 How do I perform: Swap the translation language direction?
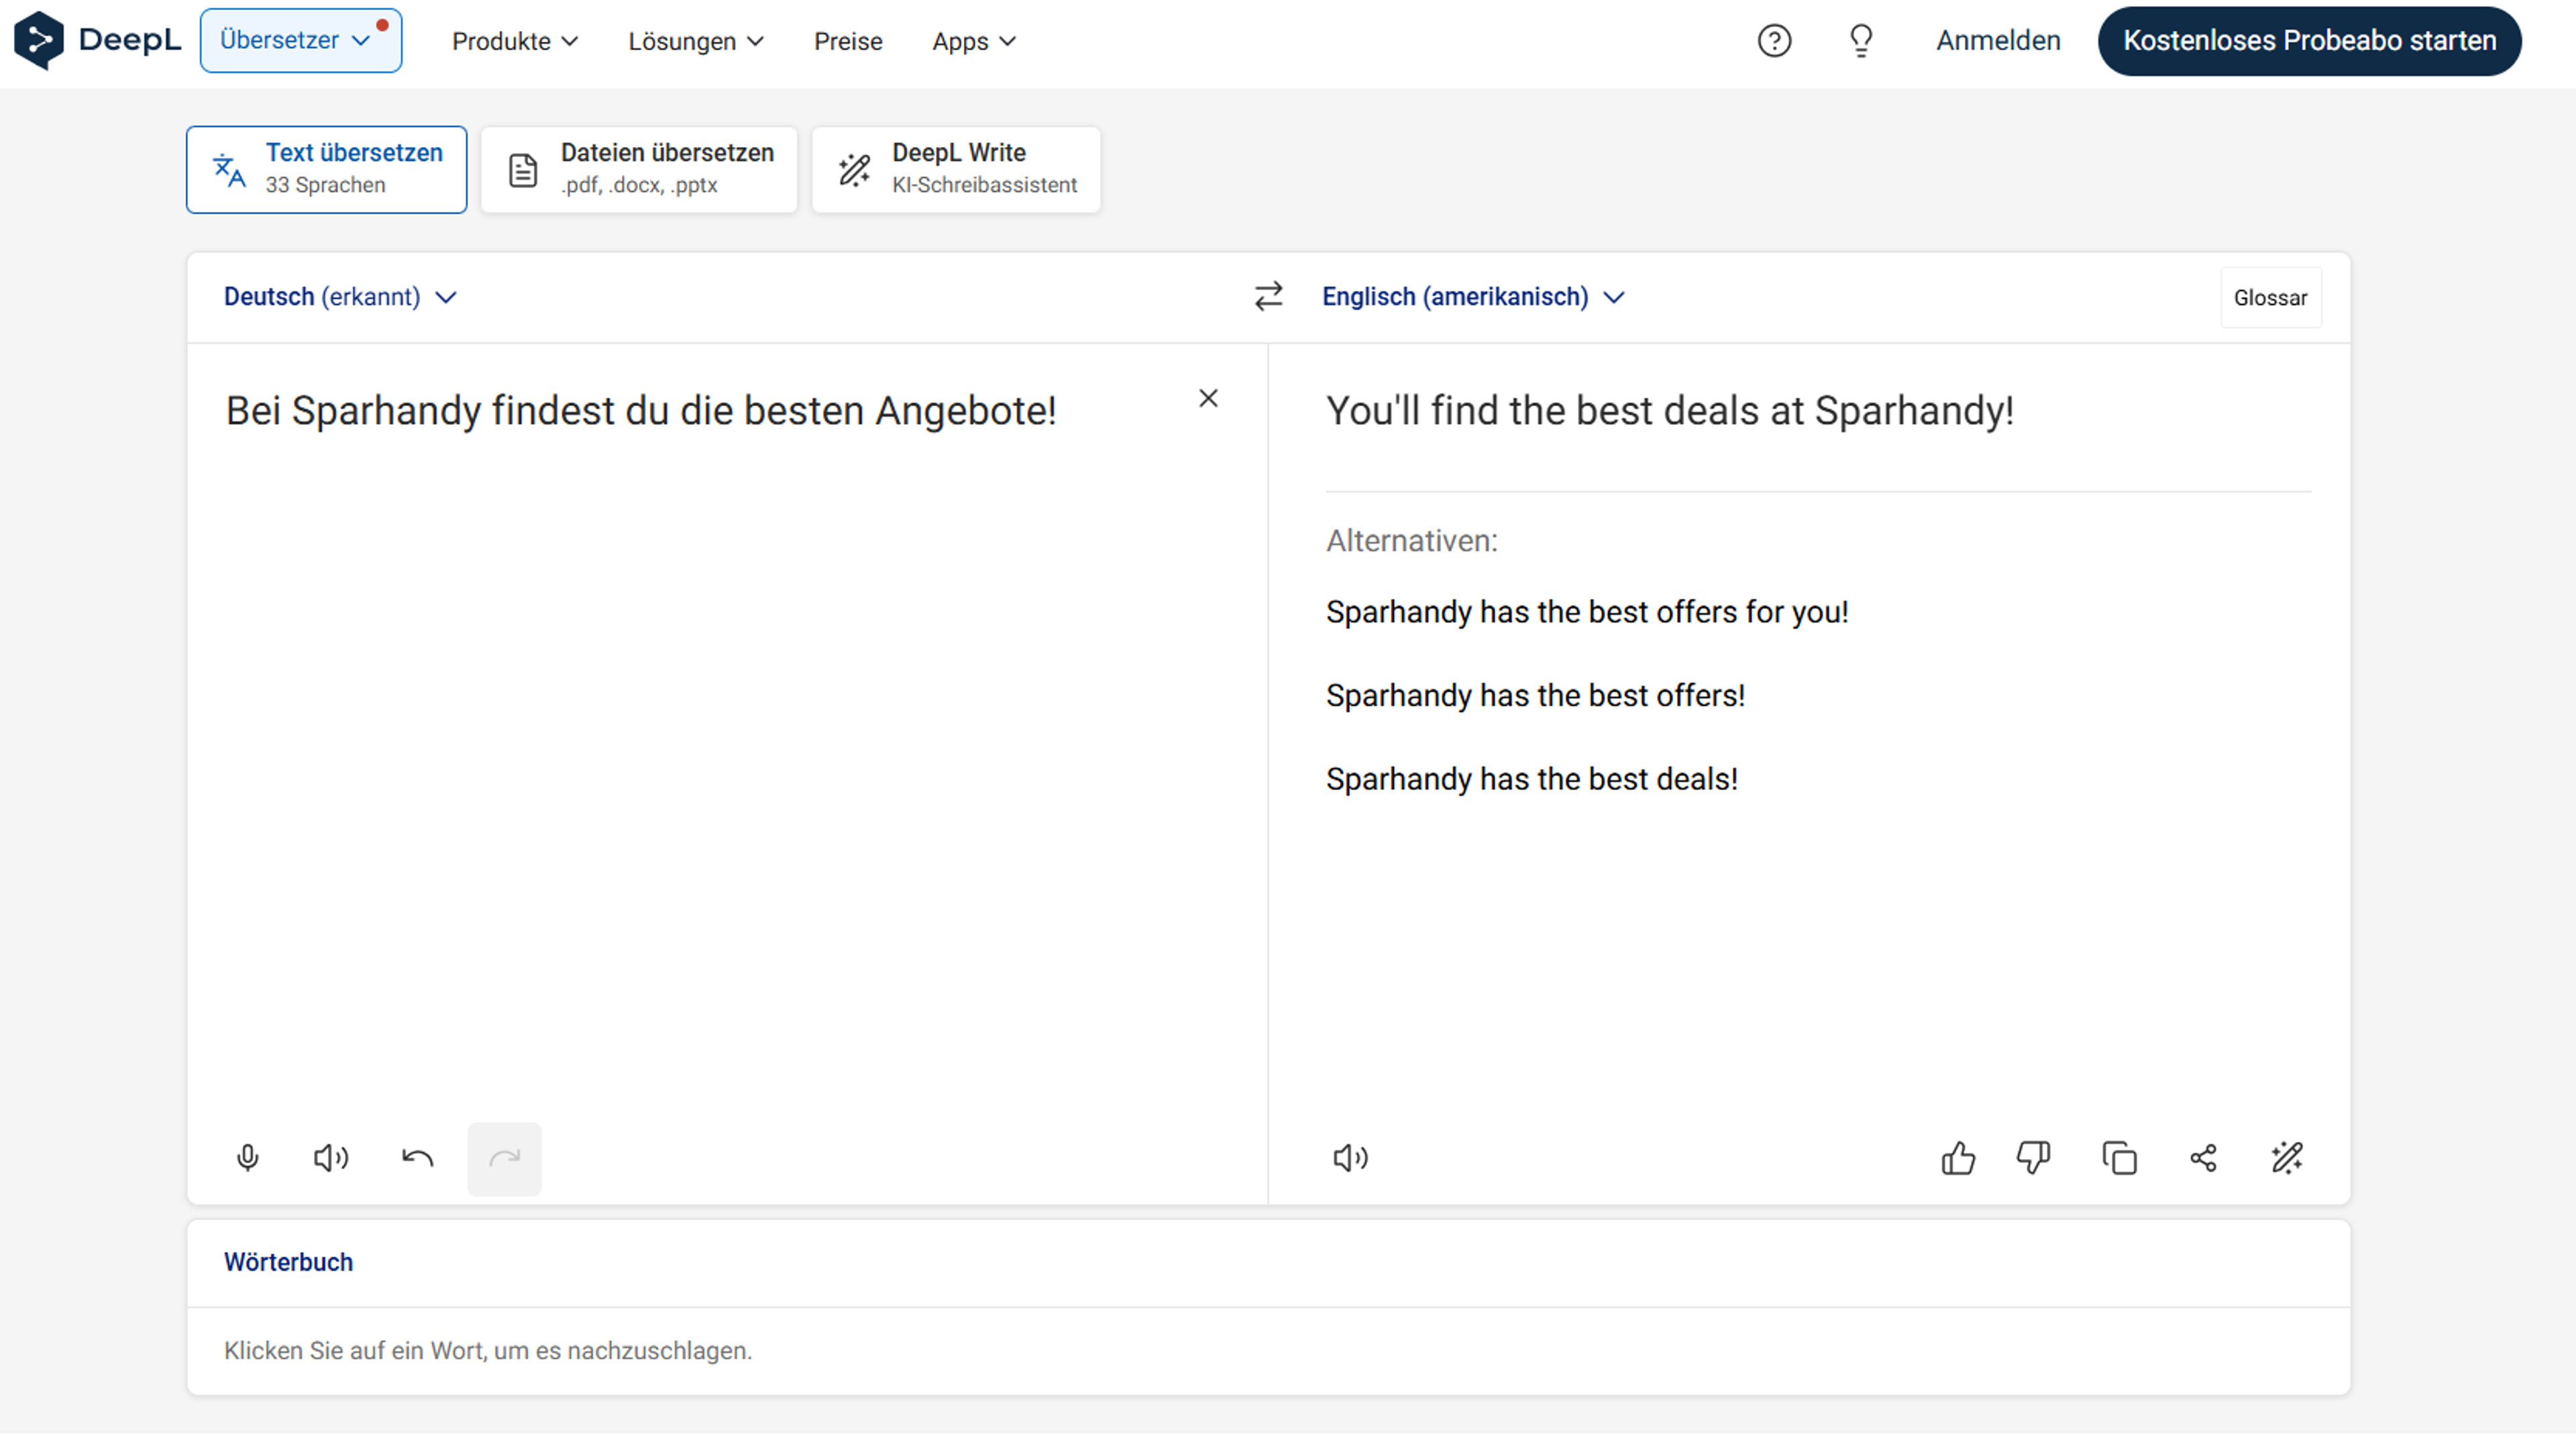[x=1267, y=296]
